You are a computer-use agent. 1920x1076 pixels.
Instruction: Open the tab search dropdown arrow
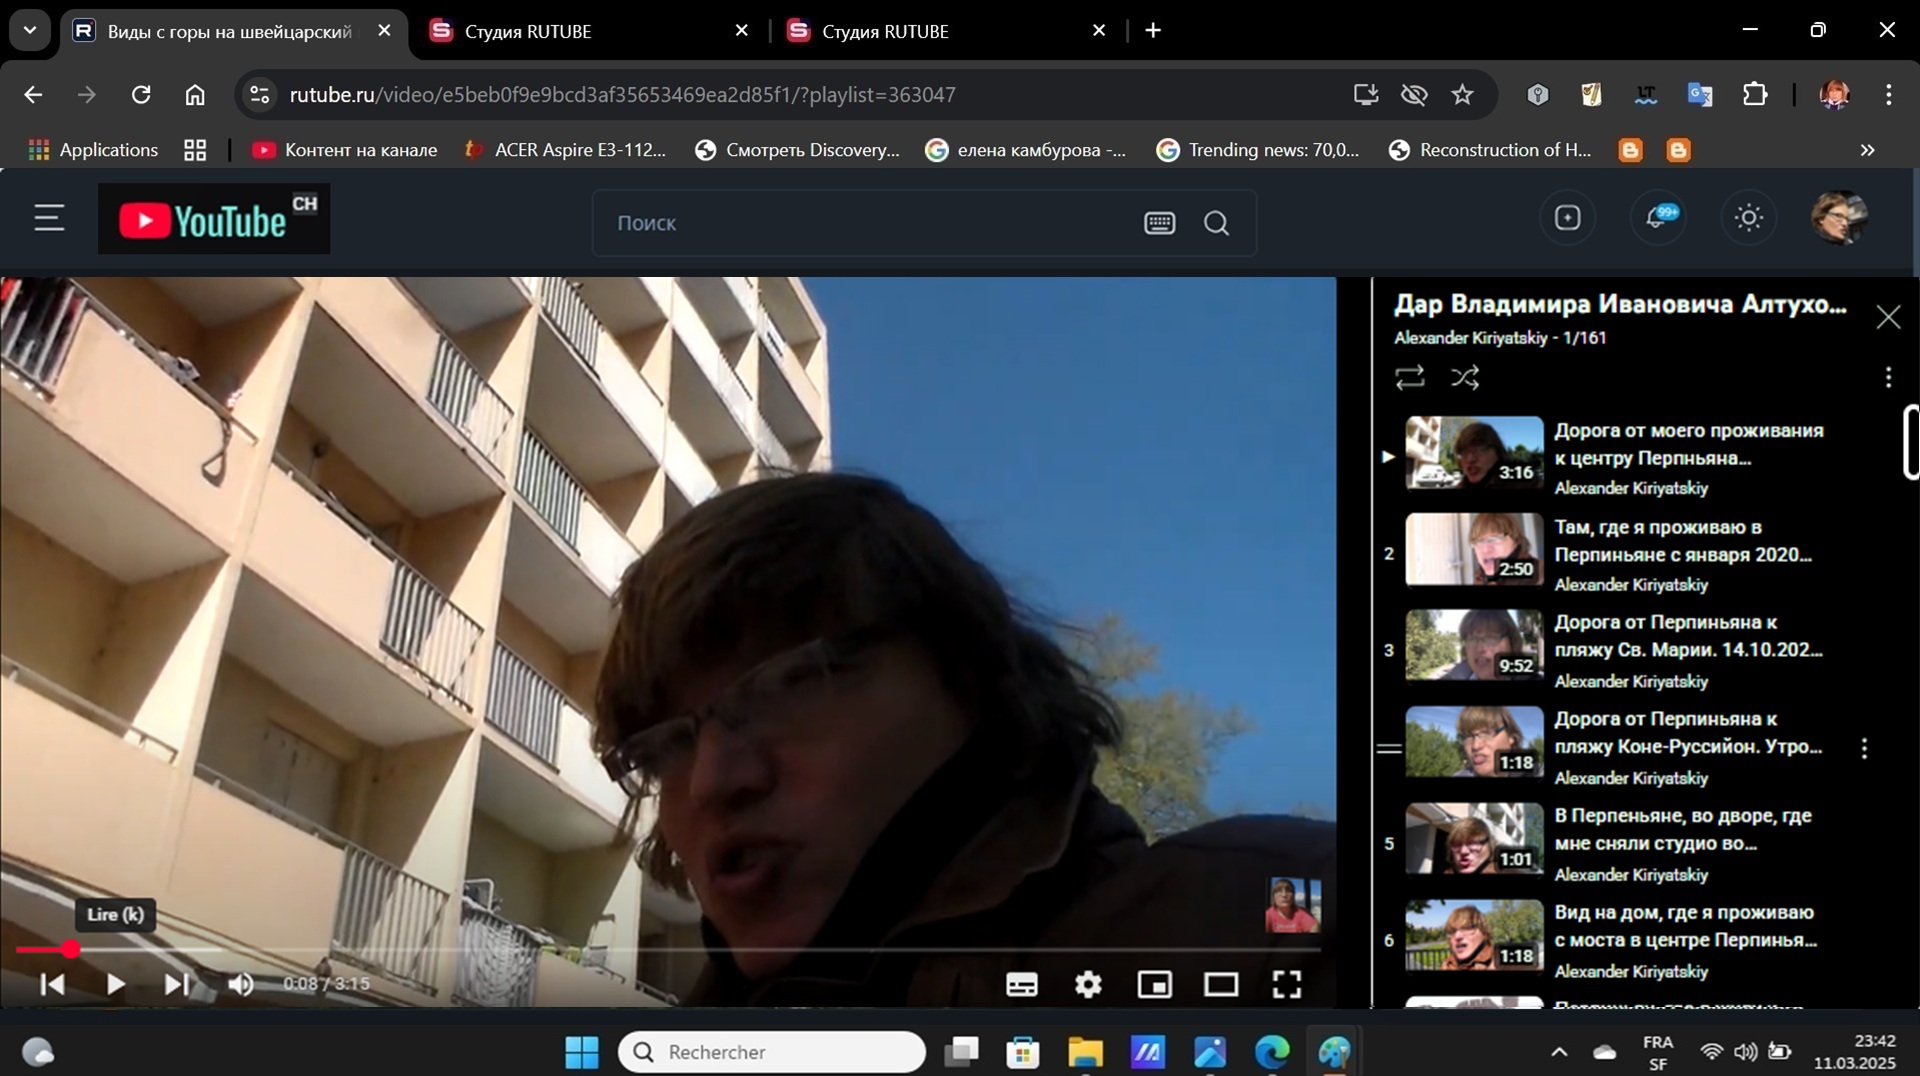tap(30, 30)
